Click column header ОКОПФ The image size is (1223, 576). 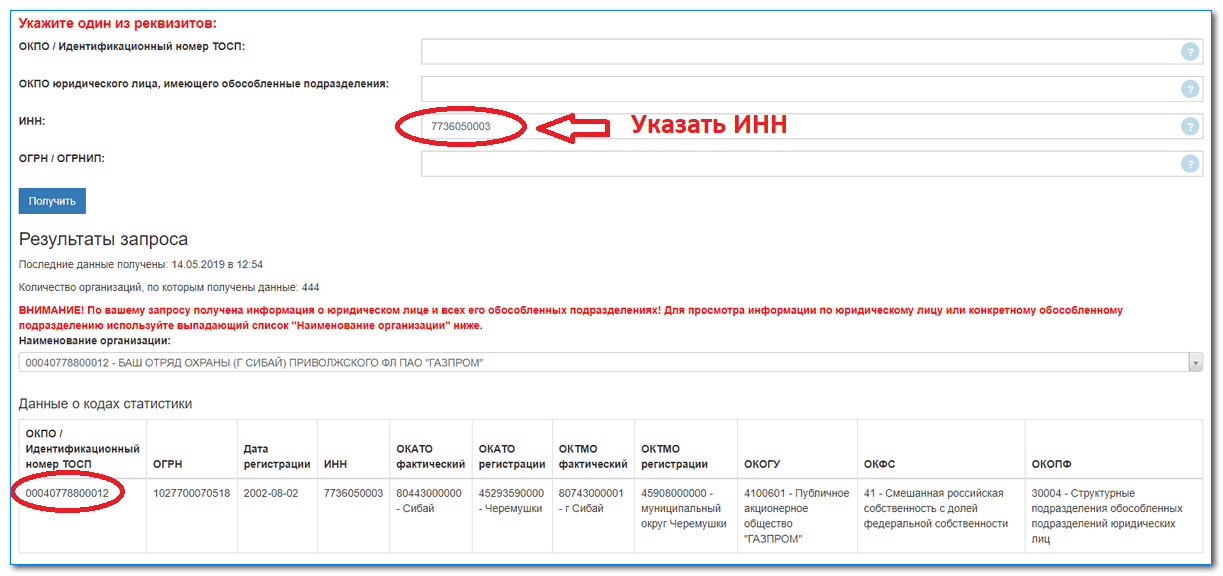coord(1052,464)
